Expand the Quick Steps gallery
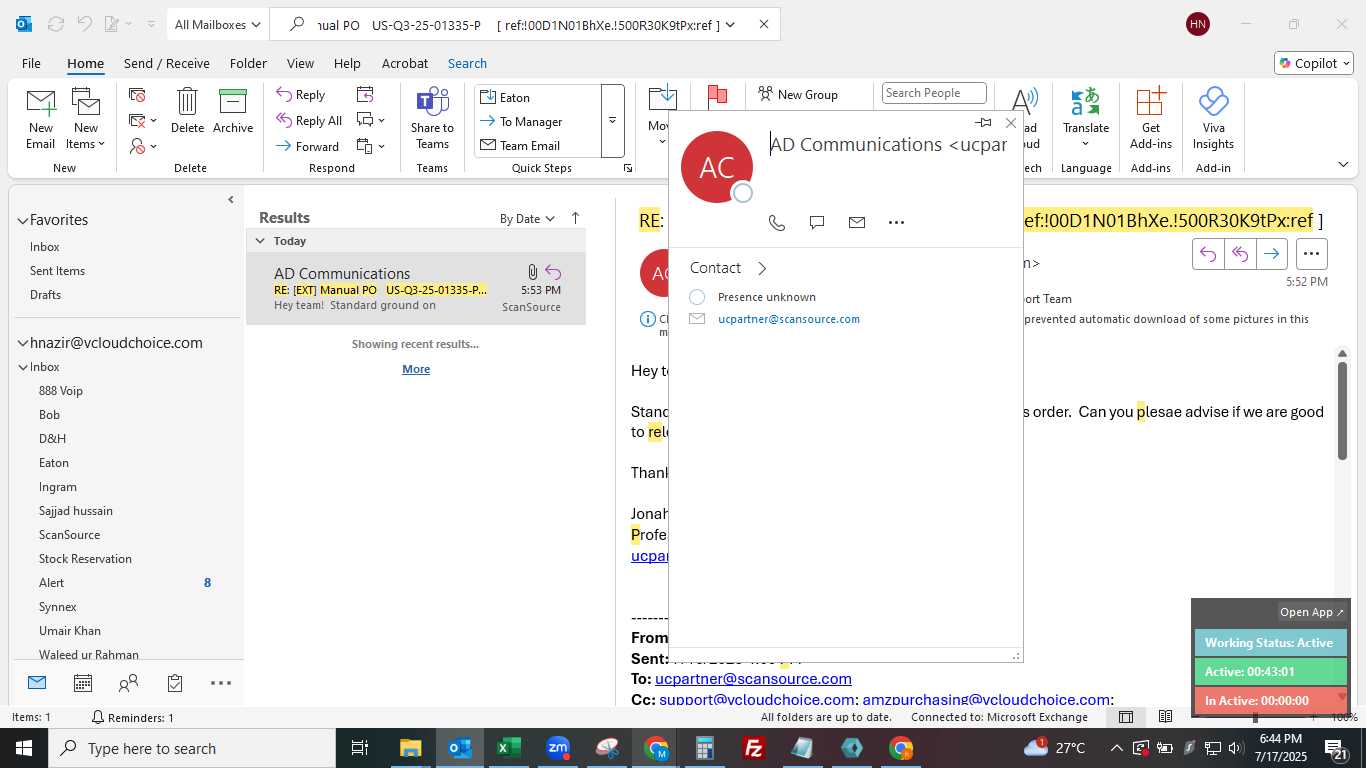Image resolution: width=1366 pixels, height=768 pixels. pyautogui.click(x=612, y=121)
